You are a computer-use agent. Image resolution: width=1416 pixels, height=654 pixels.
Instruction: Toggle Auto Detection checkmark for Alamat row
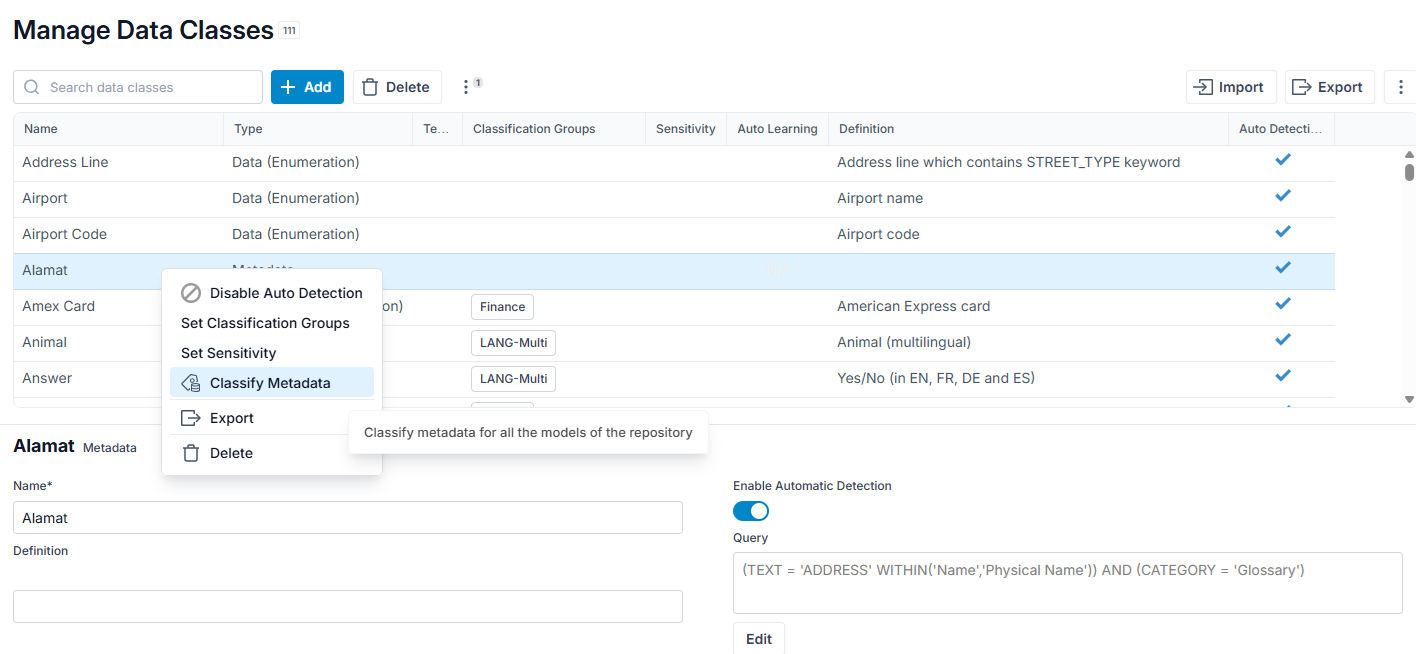click(x=1283, y=268)
